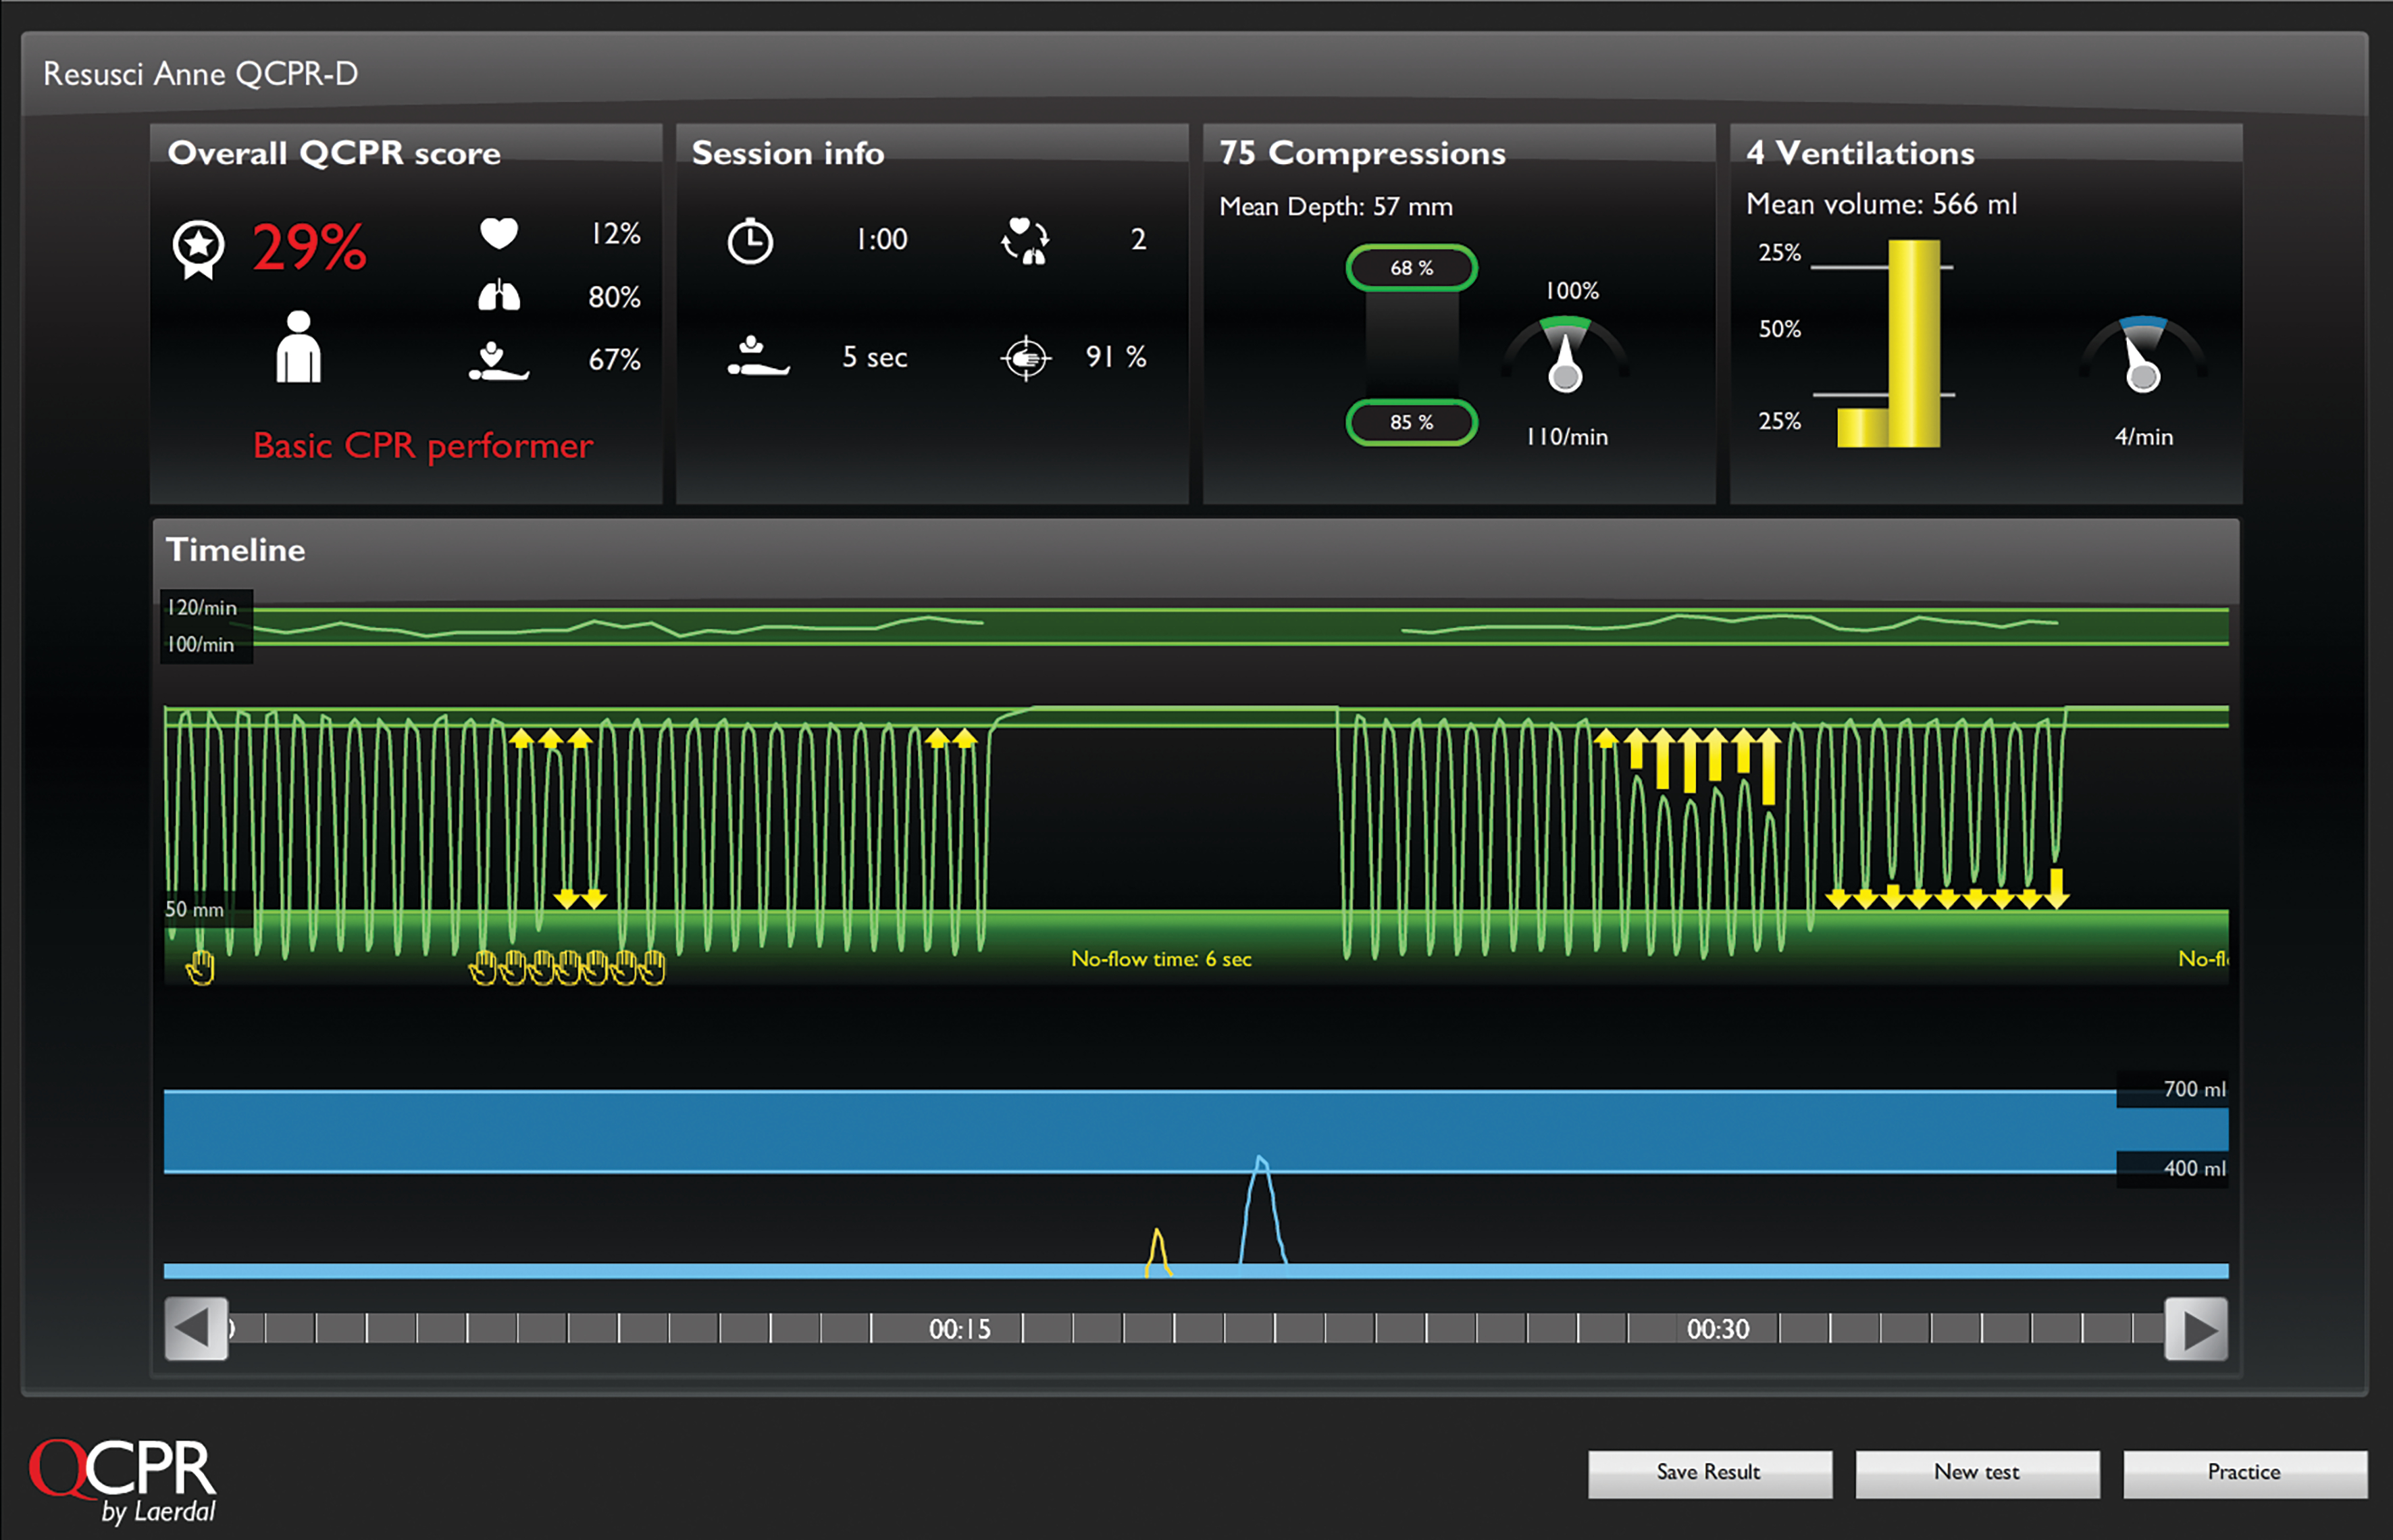Click the 00:15 mark on time ruler
2393x1540 pixels.
click(959, 1329)
